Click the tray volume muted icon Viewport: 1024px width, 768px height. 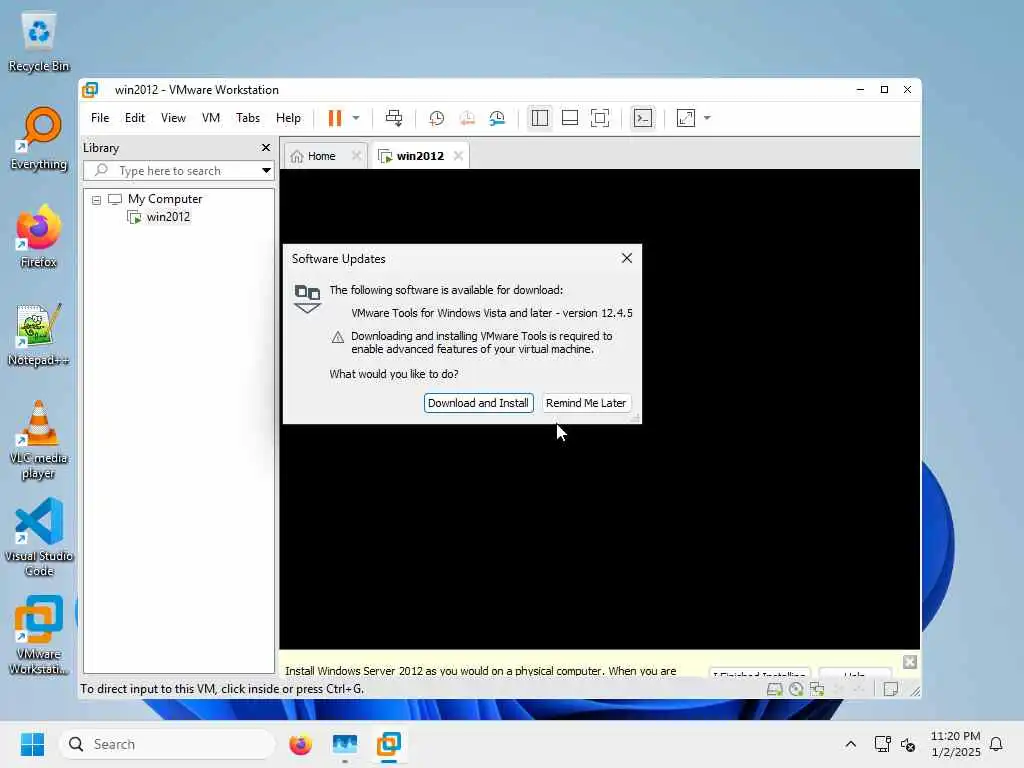pos(908,744)
